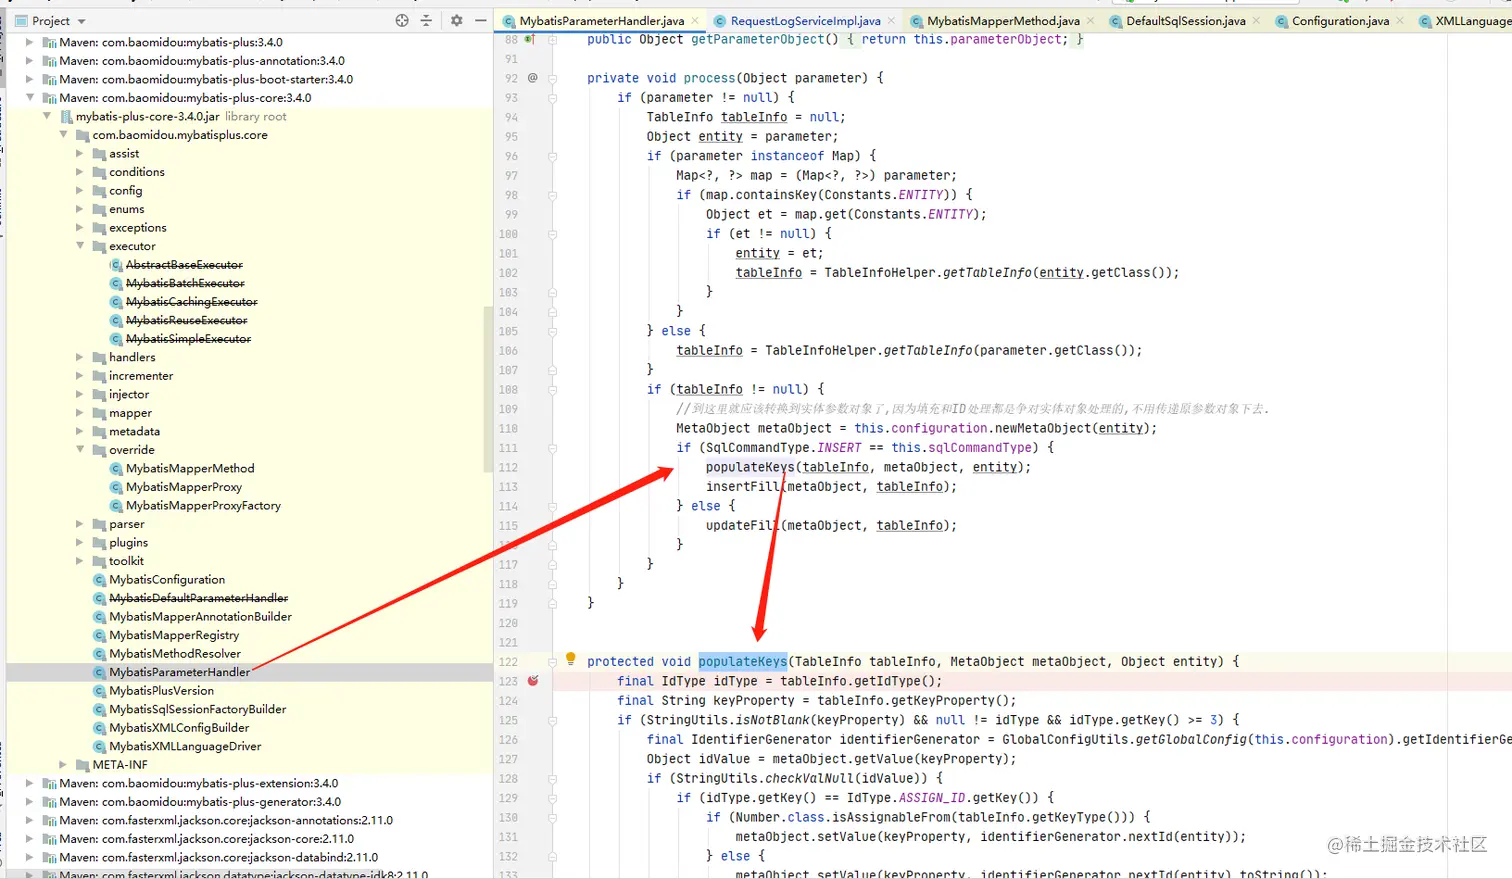The height and width of the screenshot is (879, 1512).
Task: Click the highlighted populateKeys method name on line 122
Action: point(743,661)
